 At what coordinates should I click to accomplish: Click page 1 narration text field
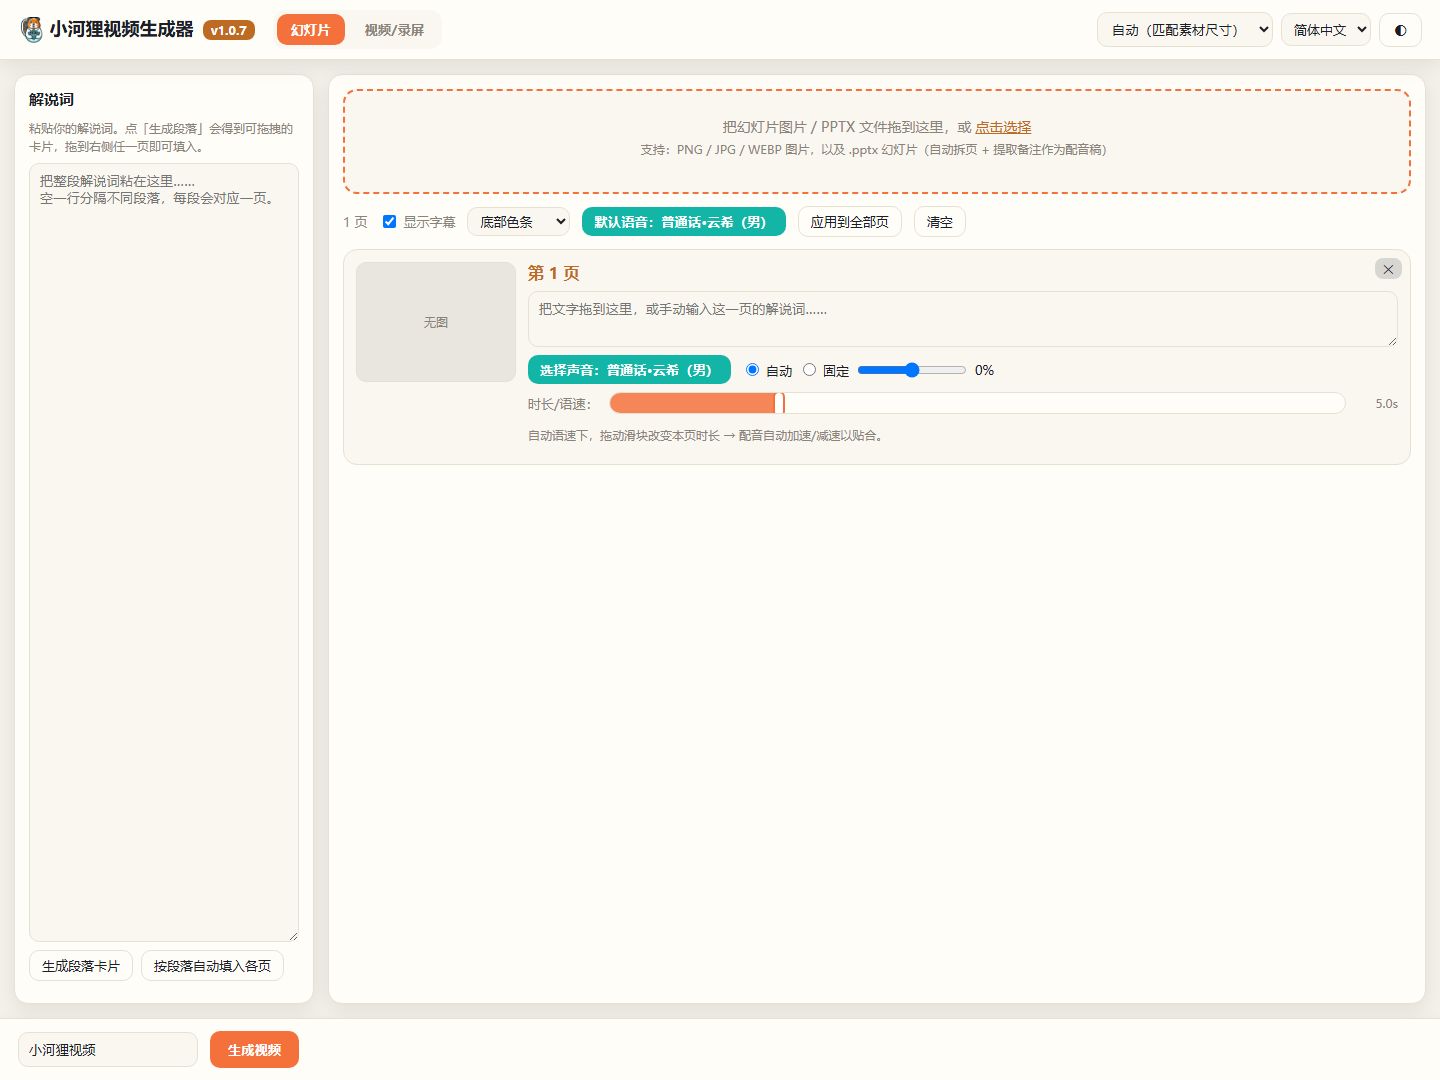962,319
